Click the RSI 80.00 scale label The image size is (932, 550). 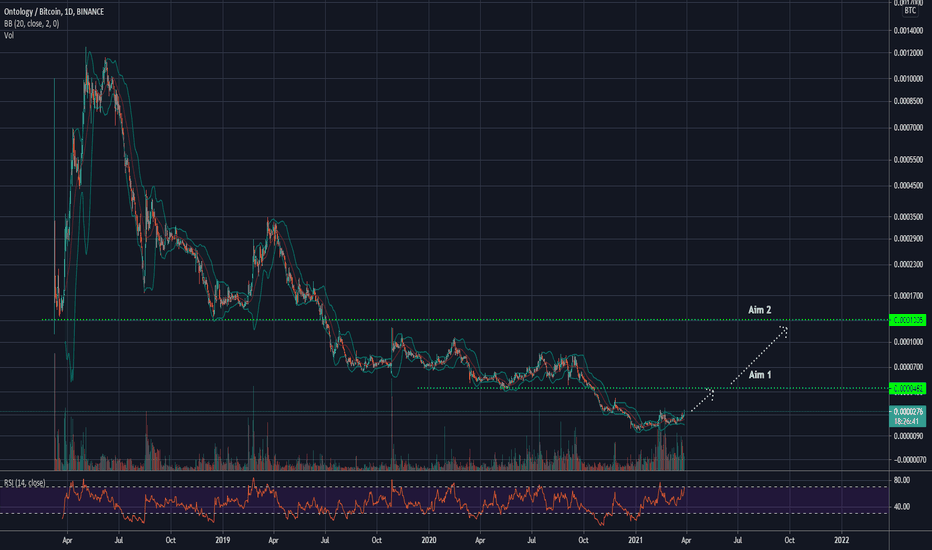(x=902, y=480)
